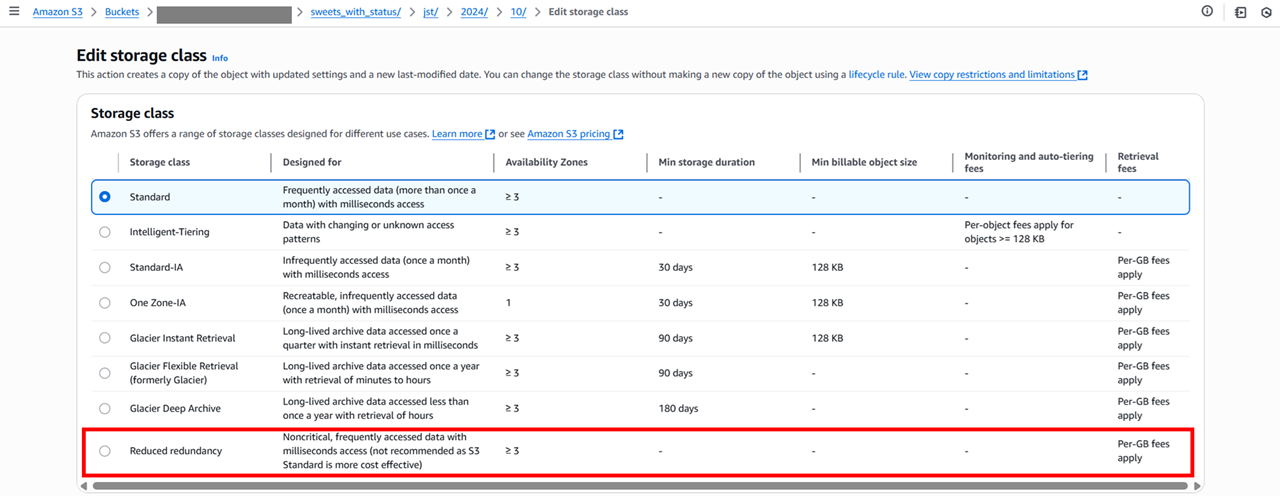The image size is (1280, 496).
Task: Select Standard-IA radio button
Action: tap(105, 267)
